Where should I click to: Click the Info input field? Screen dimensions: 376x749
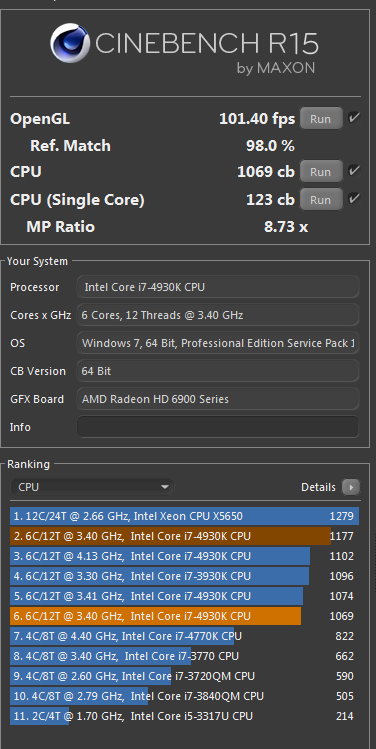point(218,427)
